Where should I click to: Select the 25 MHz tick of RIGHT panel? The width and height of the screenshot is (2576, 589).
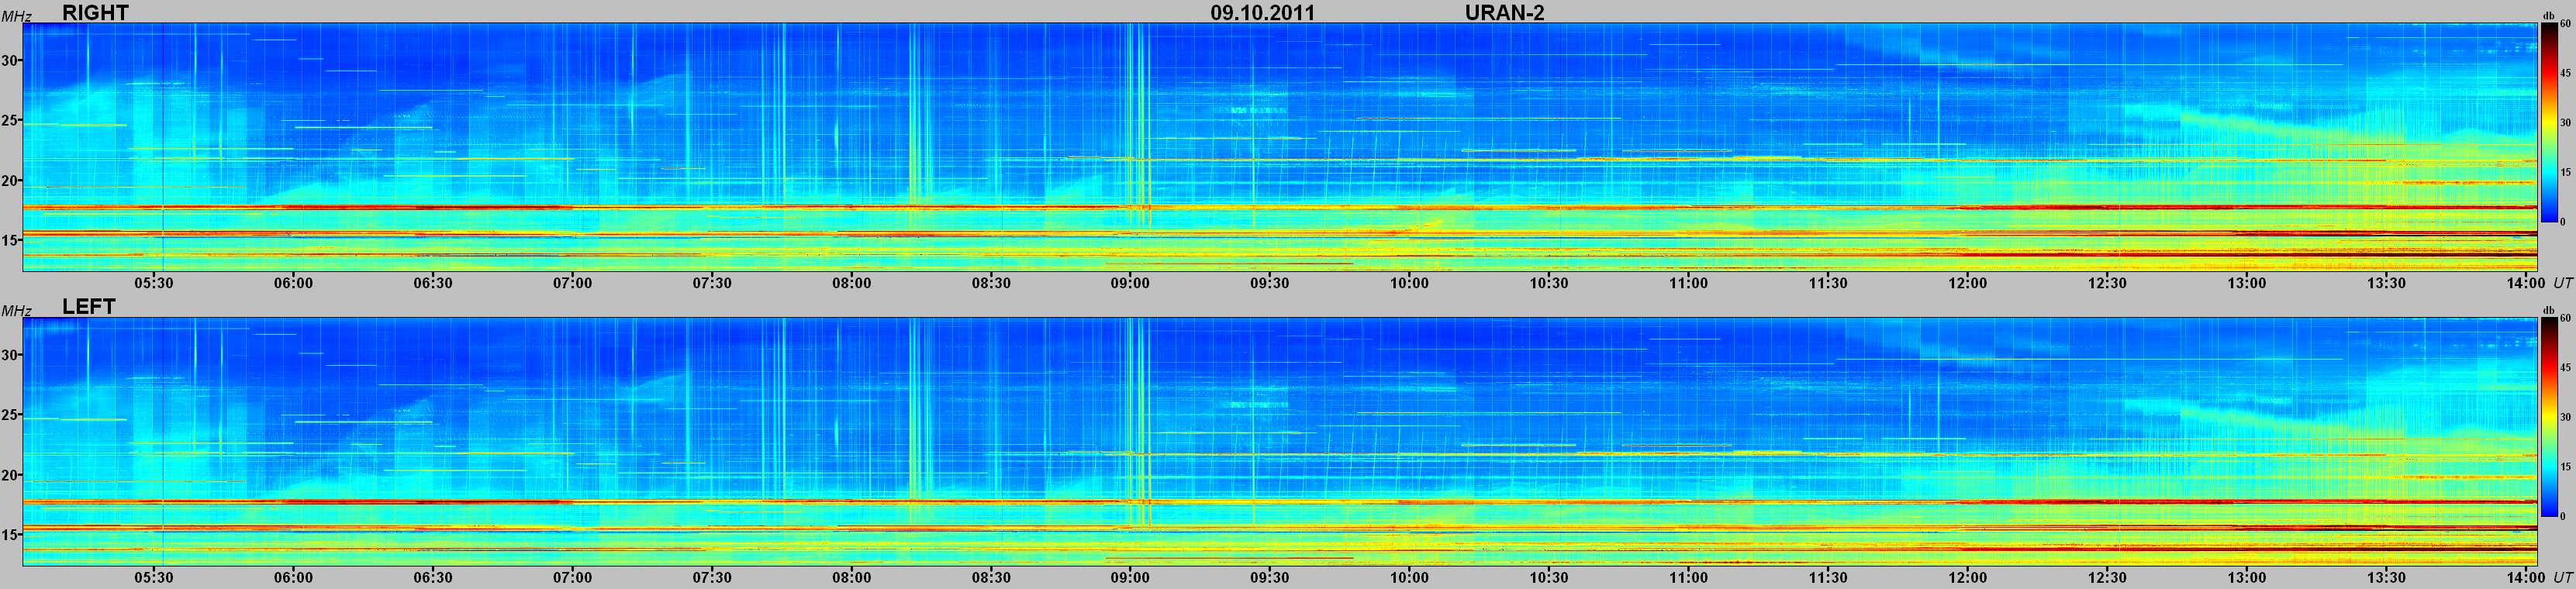pos(10,122)
